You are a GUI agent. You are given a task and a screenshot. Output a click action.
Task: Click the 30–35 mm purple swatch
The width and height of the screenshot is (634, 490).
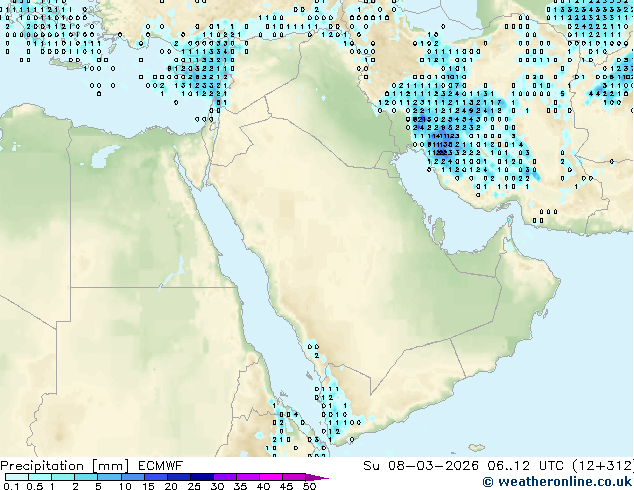click(x=224, y=477)
